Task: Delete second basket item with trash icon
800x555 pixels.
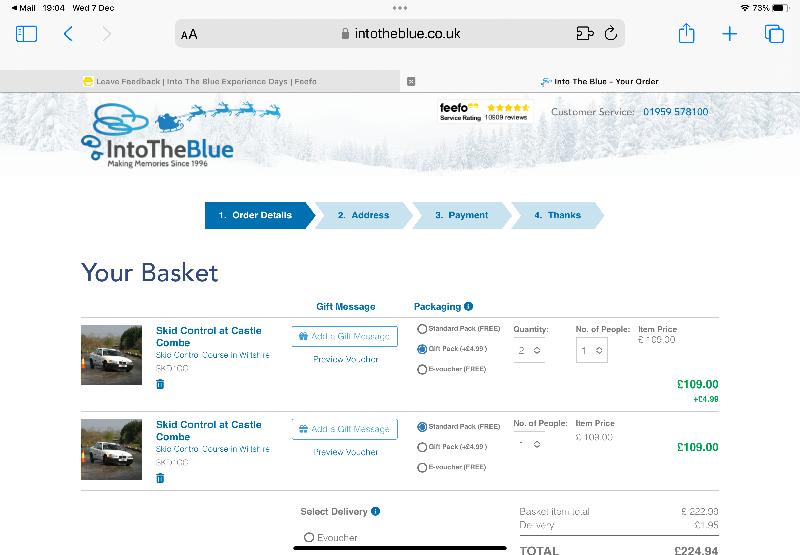Action: (160, 478)
